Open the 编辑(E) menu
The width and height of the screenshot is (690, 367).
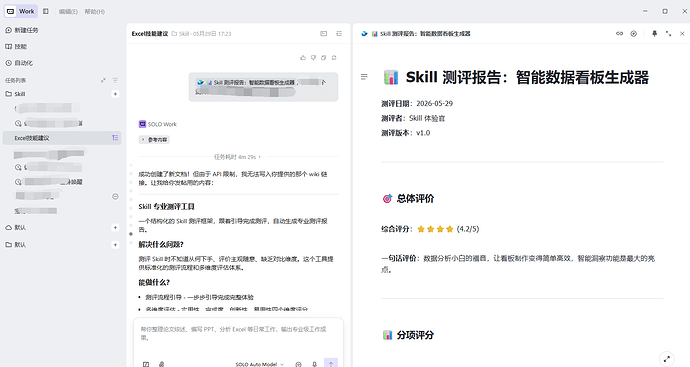click(x=68, y=12)
